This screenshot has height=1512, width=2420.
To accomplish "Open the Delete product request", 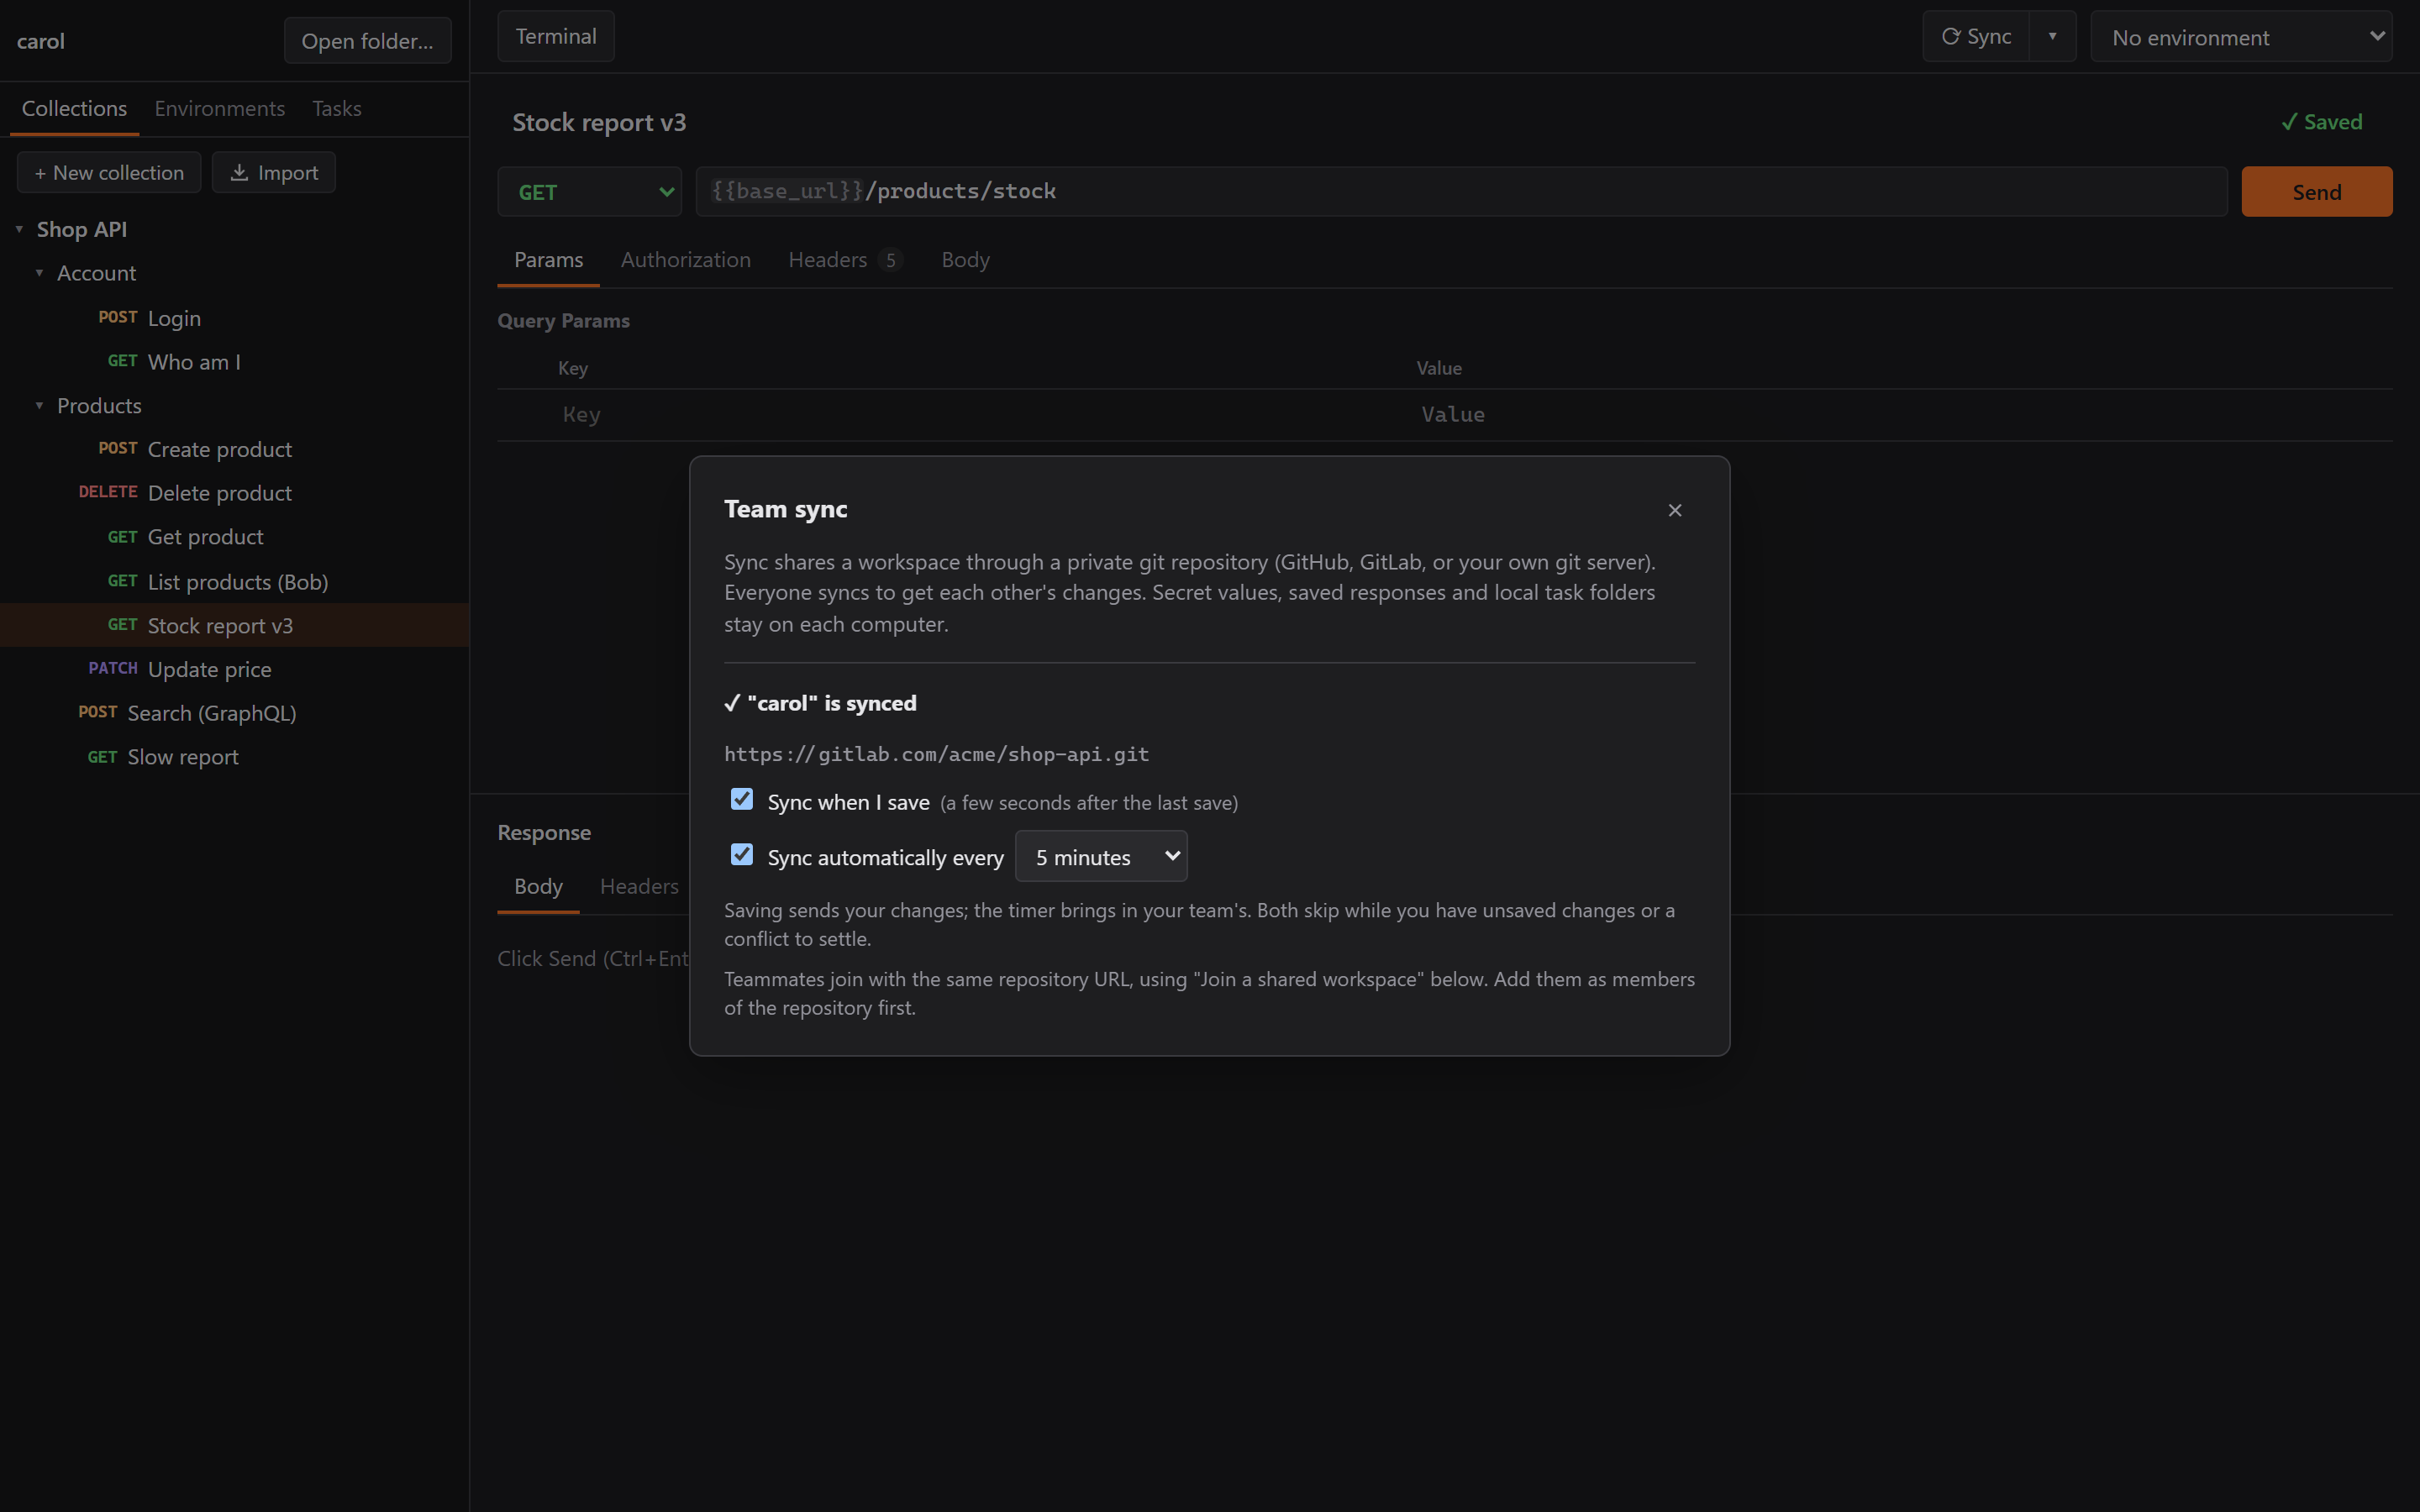I will coord(234,493).
